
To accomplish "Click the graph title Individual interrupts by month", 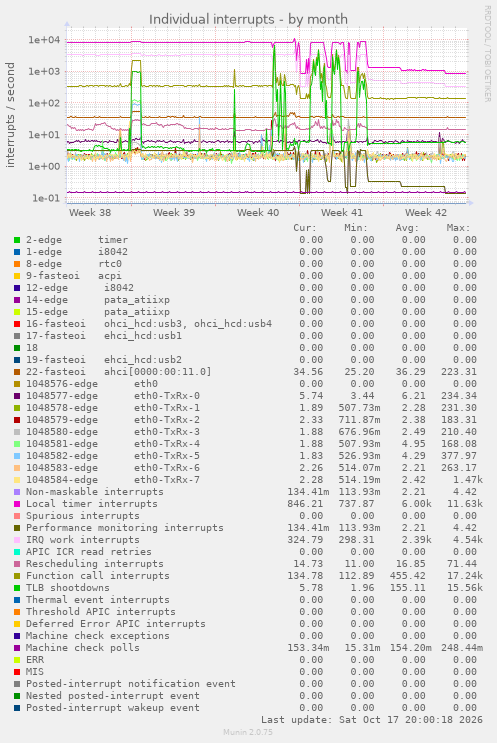I will (x=248, y=19).
